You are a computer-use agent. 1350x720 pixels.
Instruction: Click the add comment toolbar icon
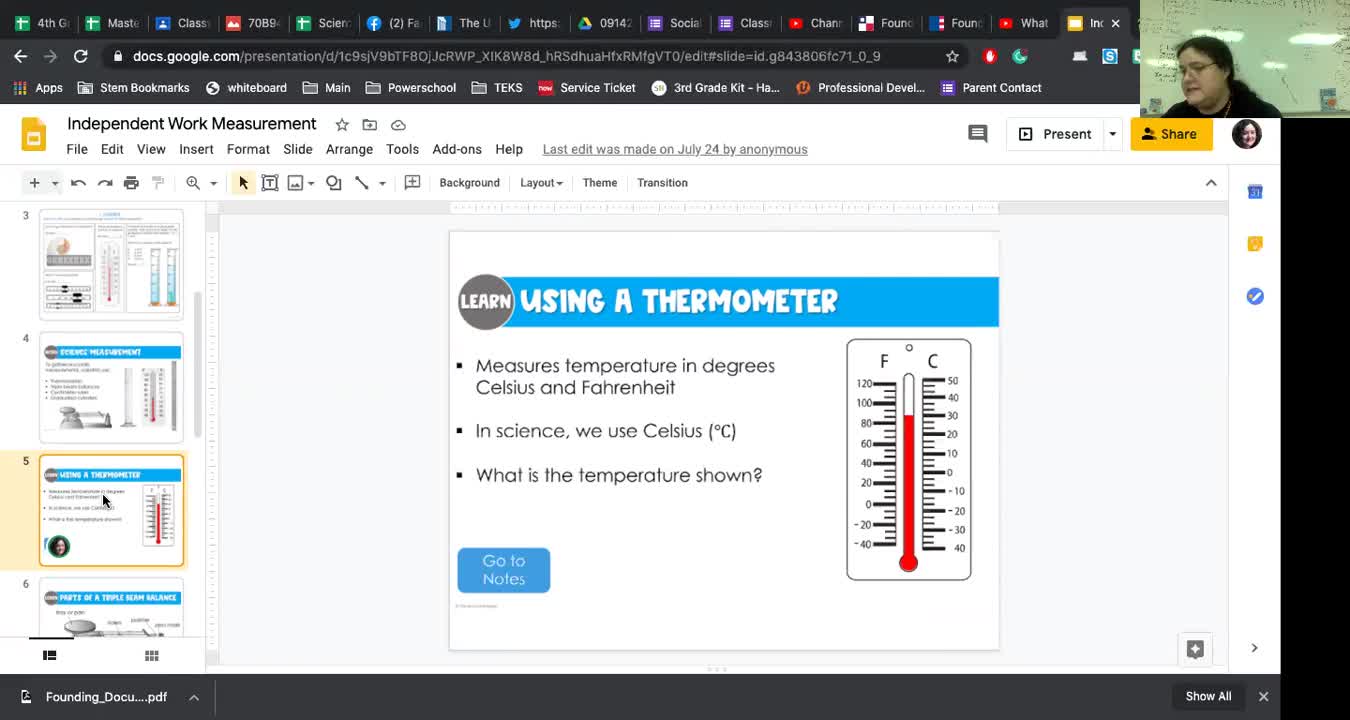412,183
